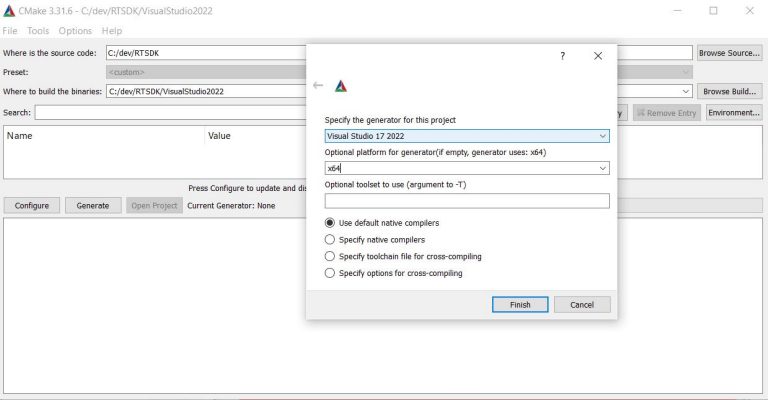Click in the source code path field
The image size is (768, 400).
tap(206, 53)
